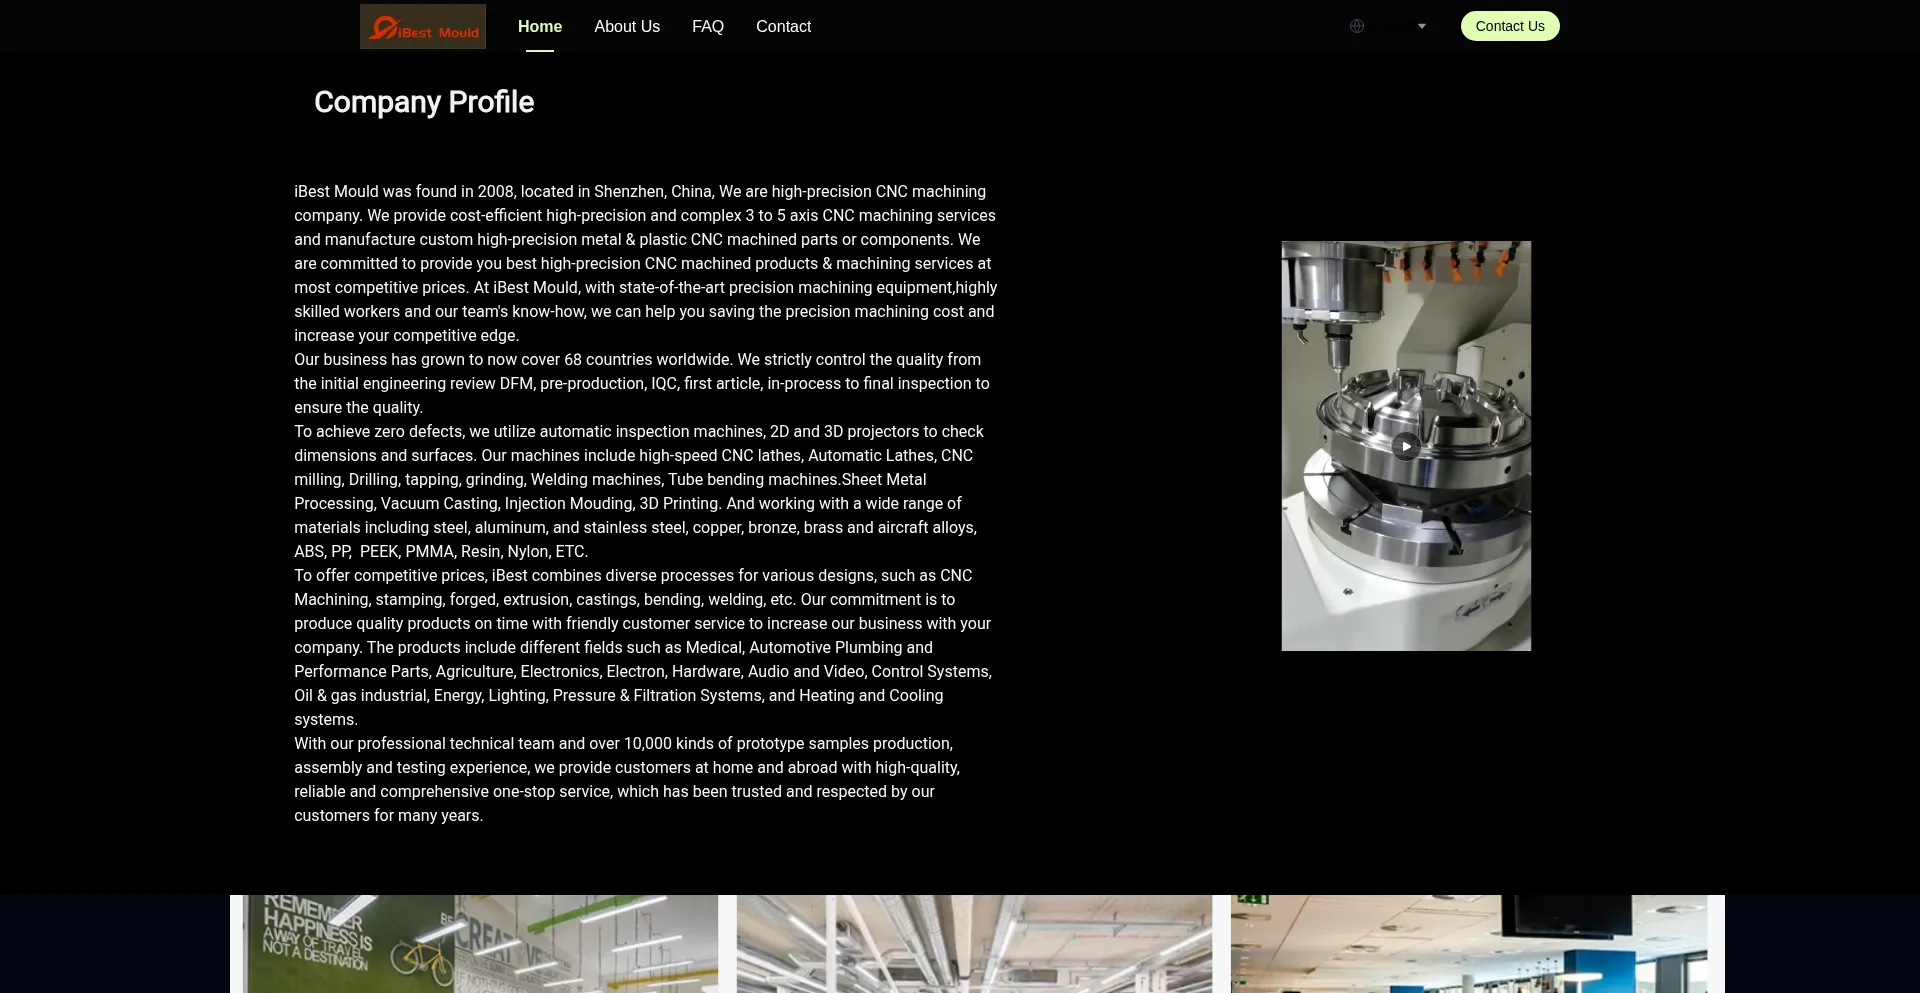Click the 'Our business has grown' paragraph

point(641,383)
